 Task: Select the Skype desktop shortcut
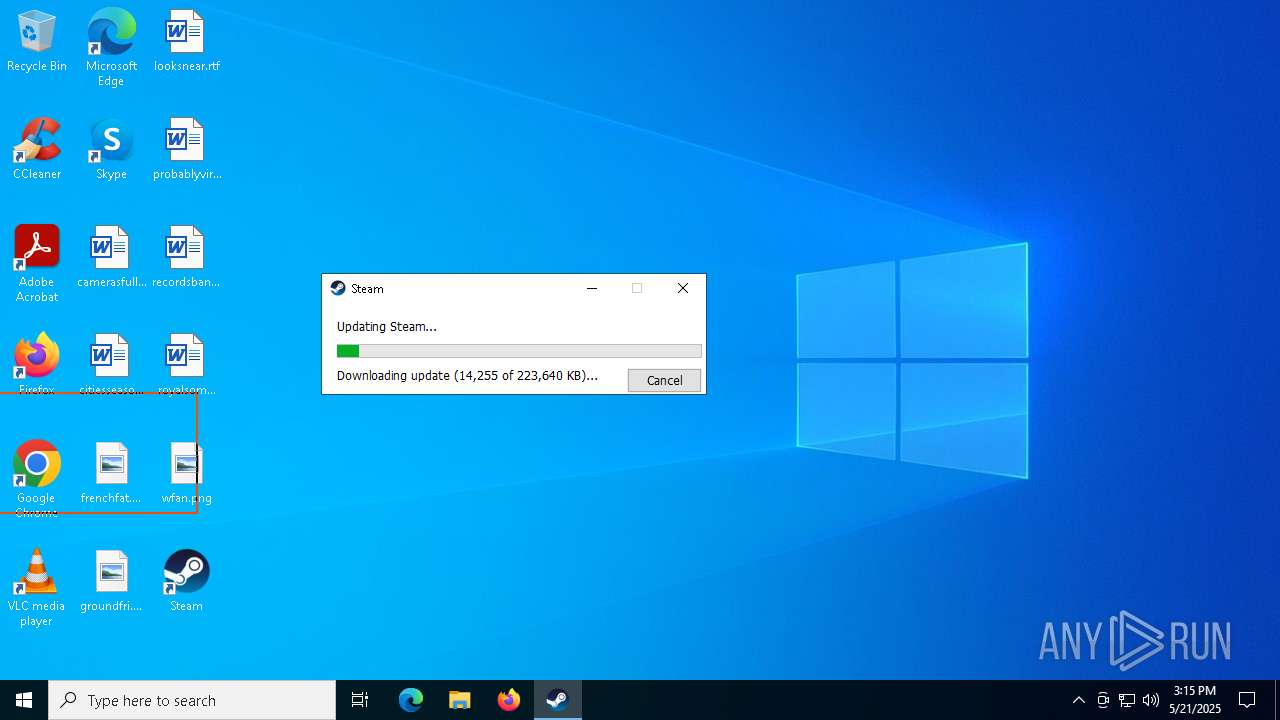click(x=111, y=150)
